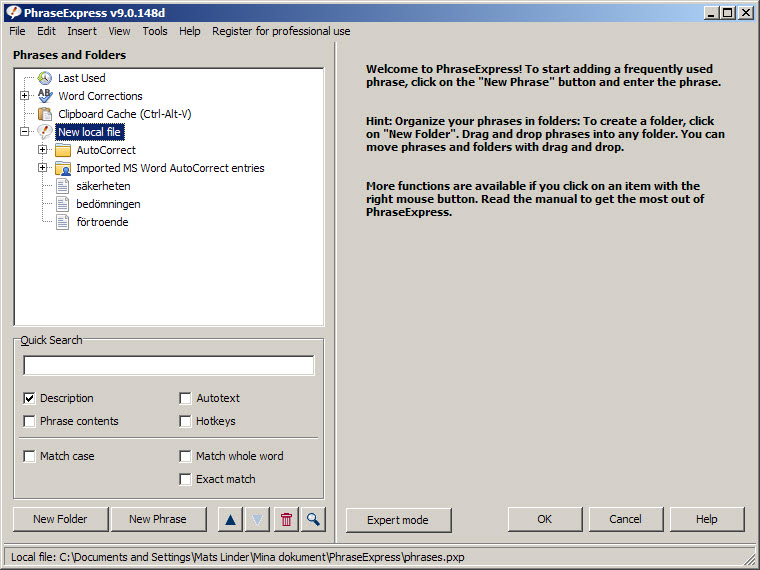Open the Insert menu
This screenshot has width=760, height=570.
82,31
